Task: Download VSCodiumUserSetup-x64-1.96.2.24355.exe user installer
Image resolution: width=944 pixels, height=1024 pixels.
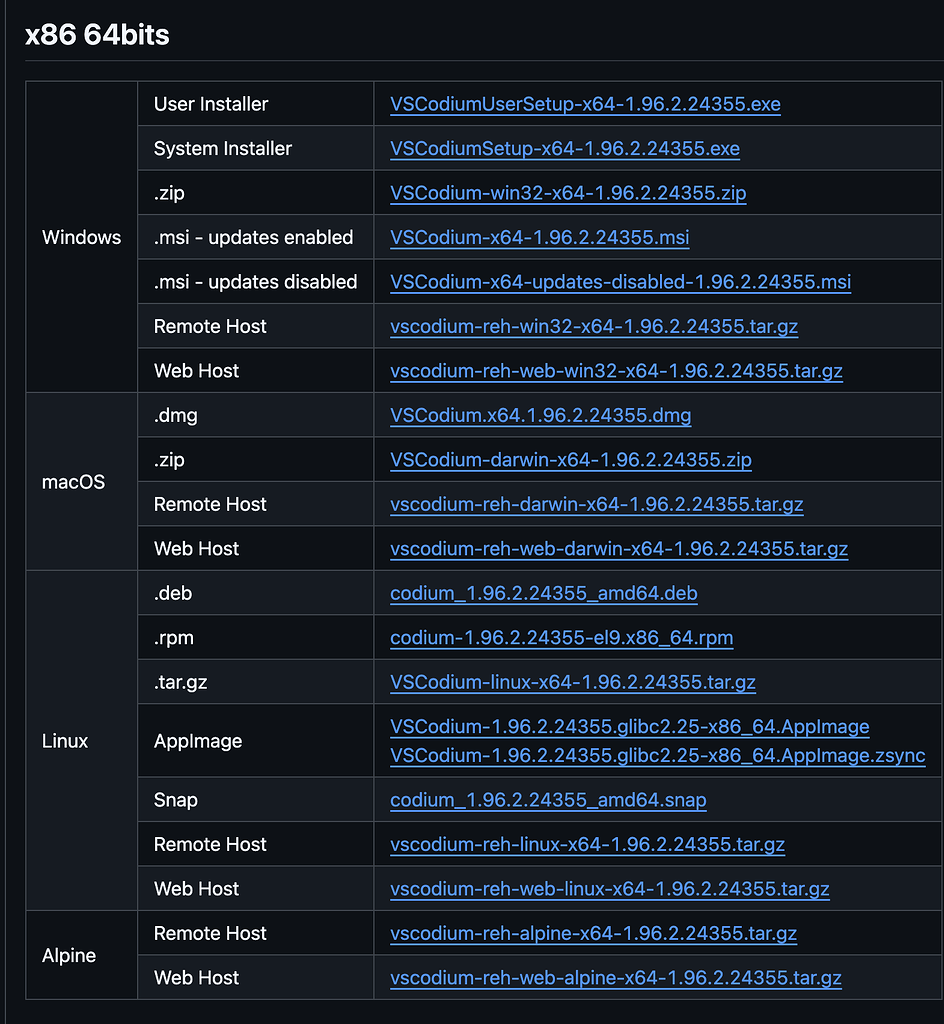Action: coord(585,104)
